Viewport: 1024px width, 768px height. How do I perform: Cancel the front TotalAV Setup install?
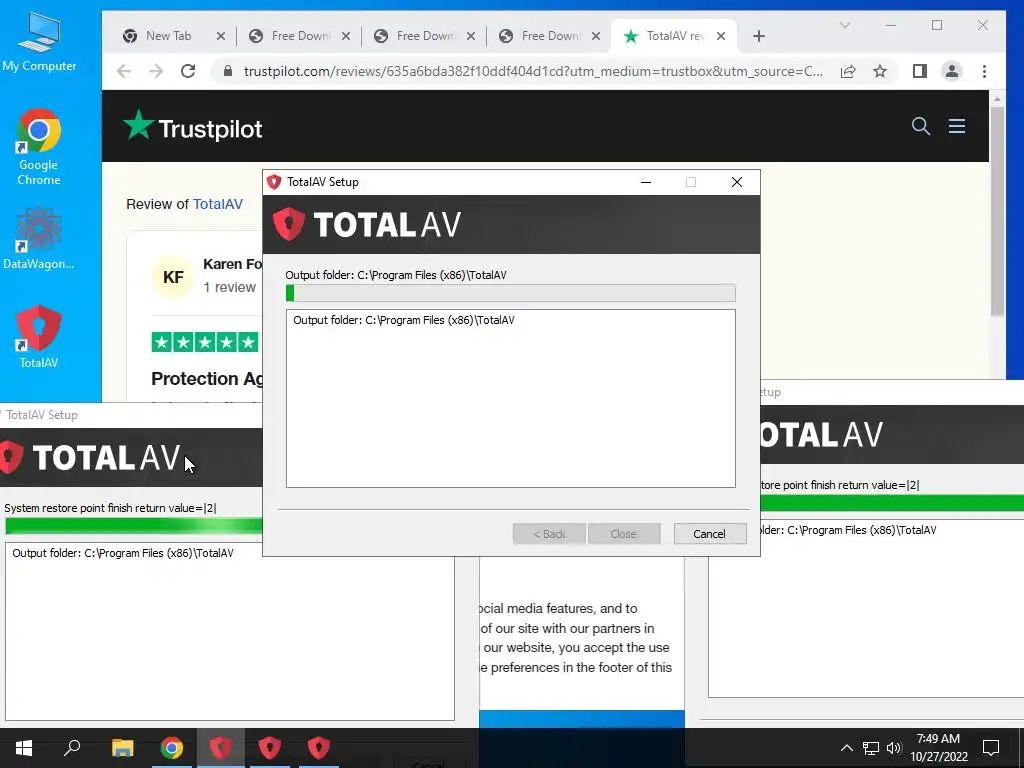tap(709, 534)
